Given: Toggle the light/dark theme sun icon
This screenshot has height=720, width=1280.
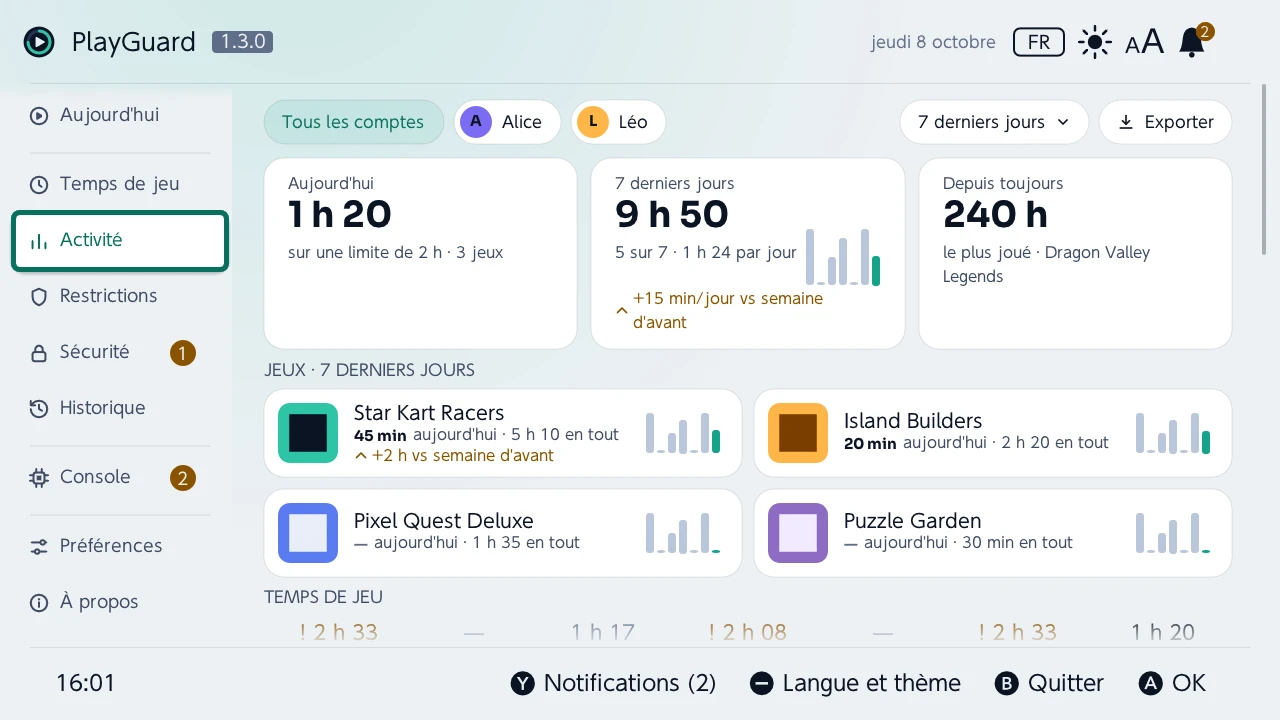Looking at the screenshot, I should coord(1095,42).
